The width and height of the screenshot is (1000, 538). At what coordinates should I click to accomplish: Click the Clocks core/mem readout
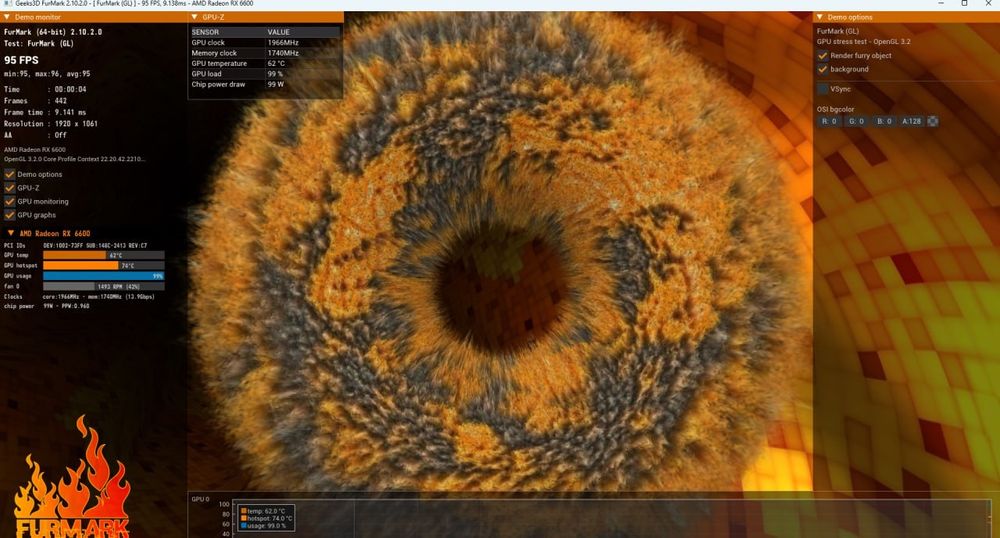(79, 296)
